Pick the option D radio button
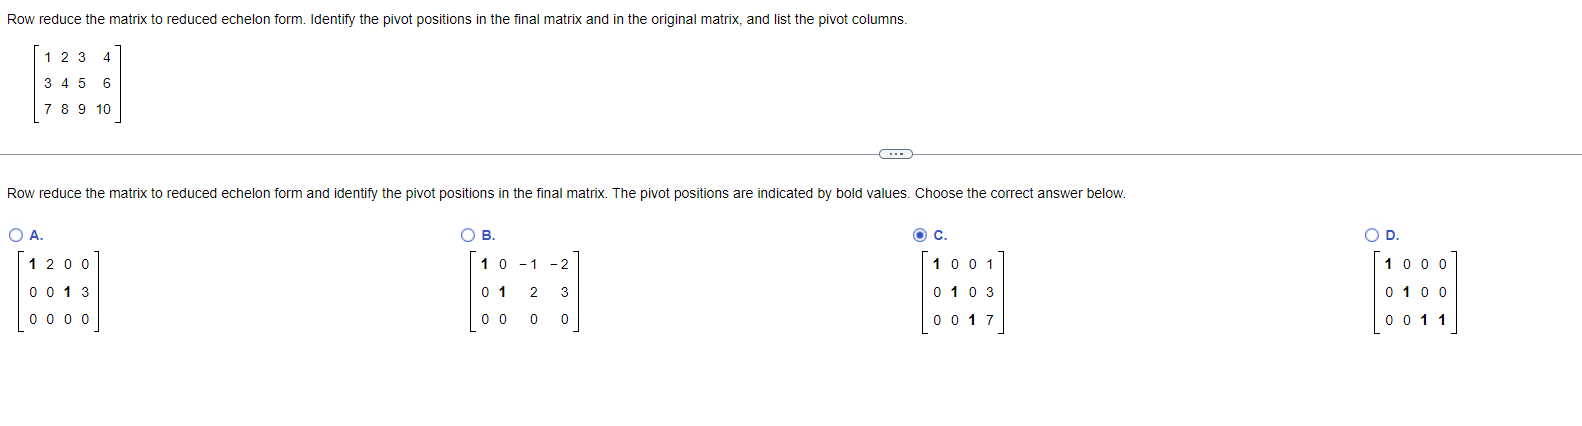This screenshot has height=426, width=1582. pyautogui.click(x=1372, y=235)
